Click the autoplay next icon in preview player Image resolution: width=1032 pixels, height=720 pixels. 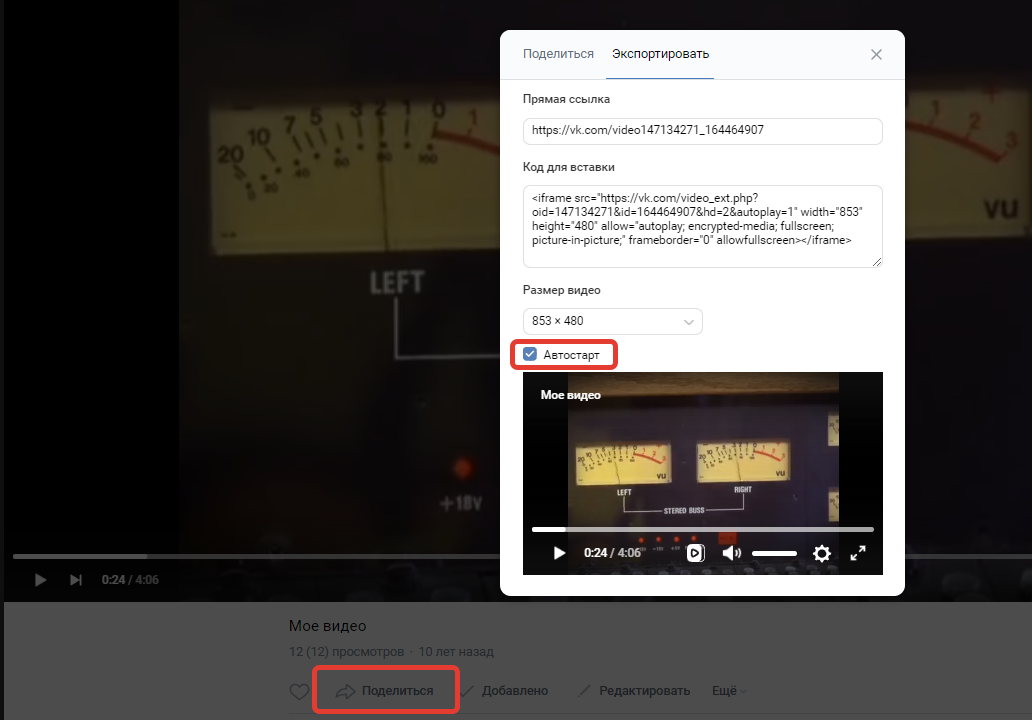695,553
